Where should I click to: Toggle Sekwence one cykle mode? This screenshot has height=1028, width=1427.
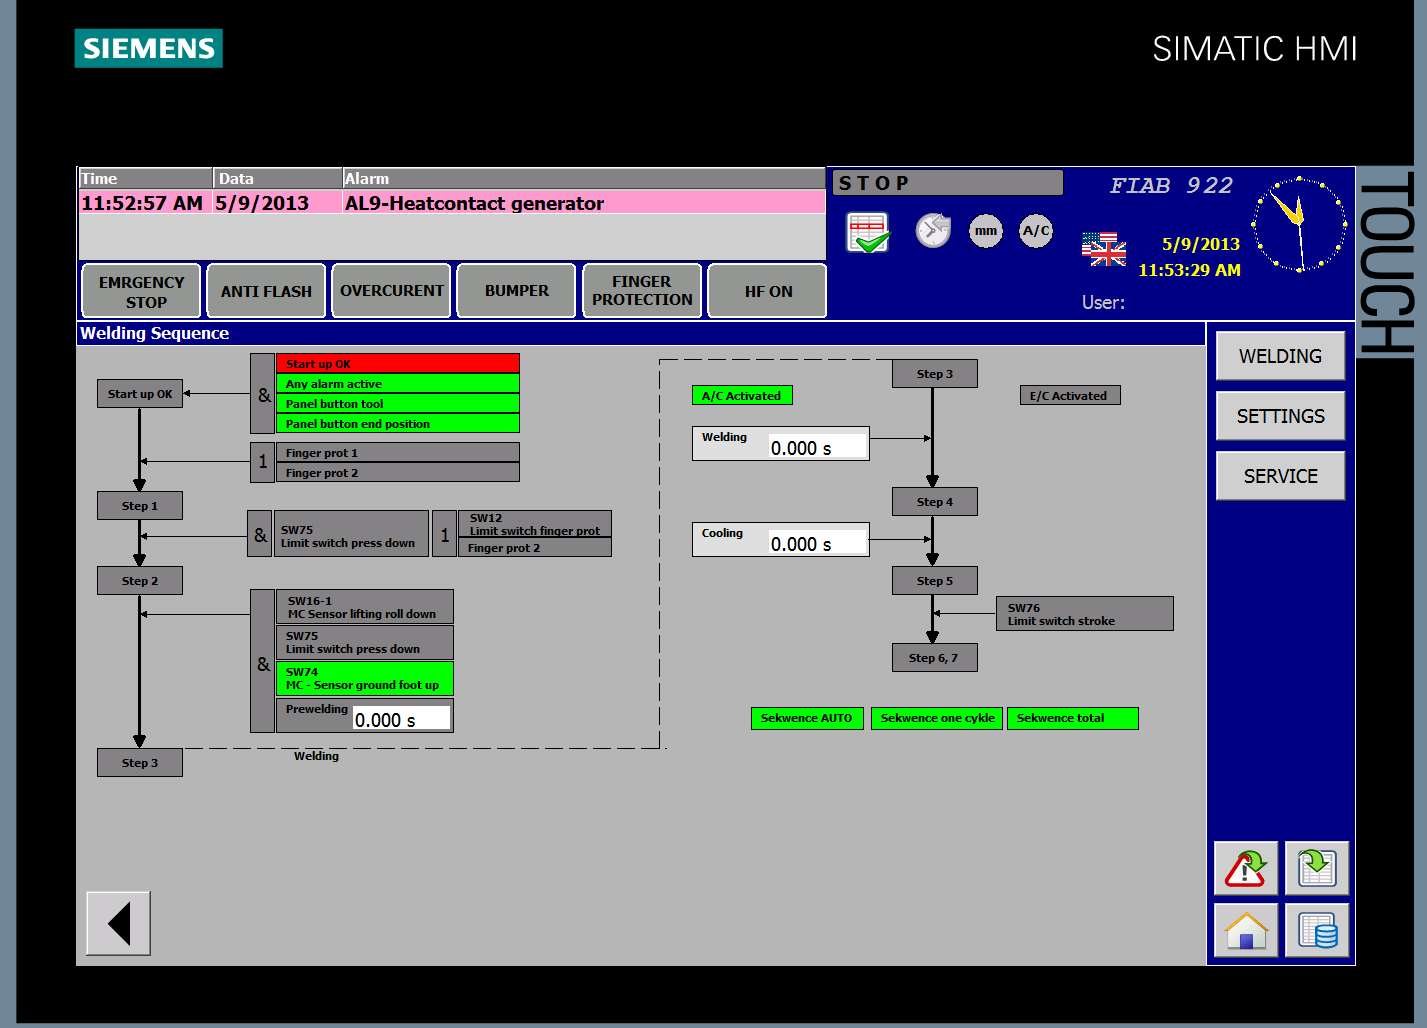(937, 718)
